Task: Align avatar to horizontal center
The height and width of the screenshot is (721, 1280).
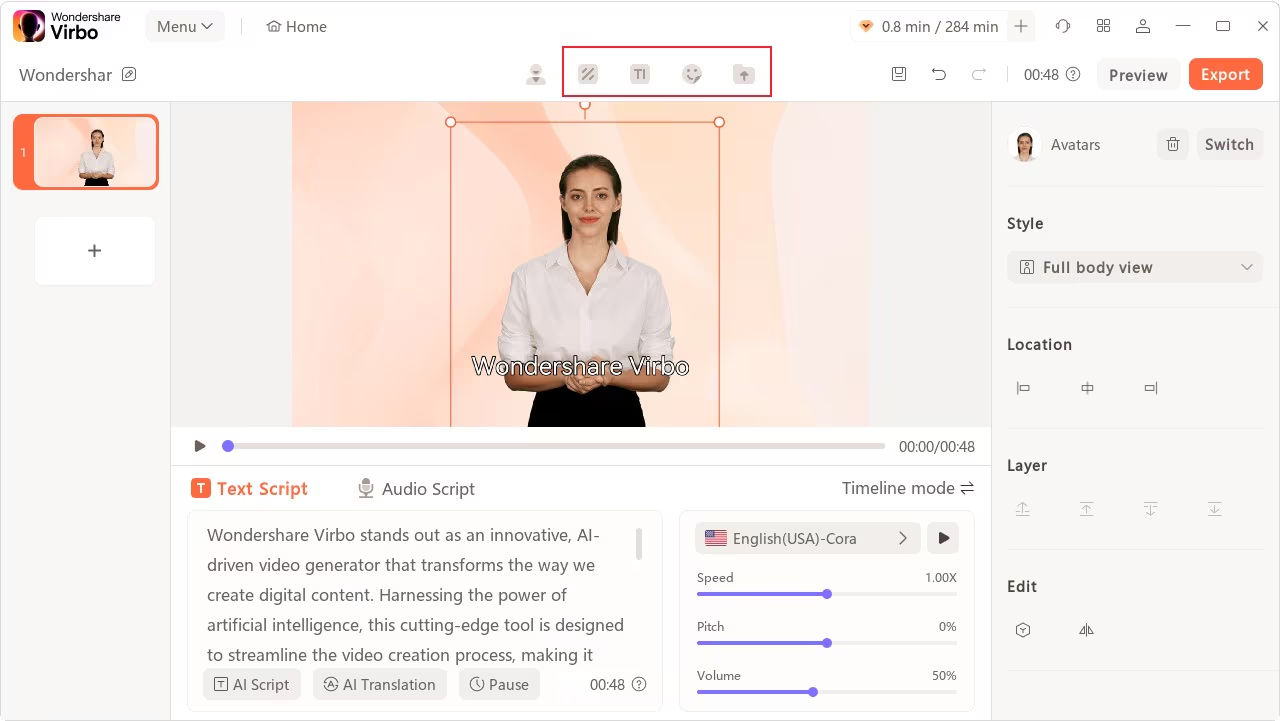Action: point(1087,388)
